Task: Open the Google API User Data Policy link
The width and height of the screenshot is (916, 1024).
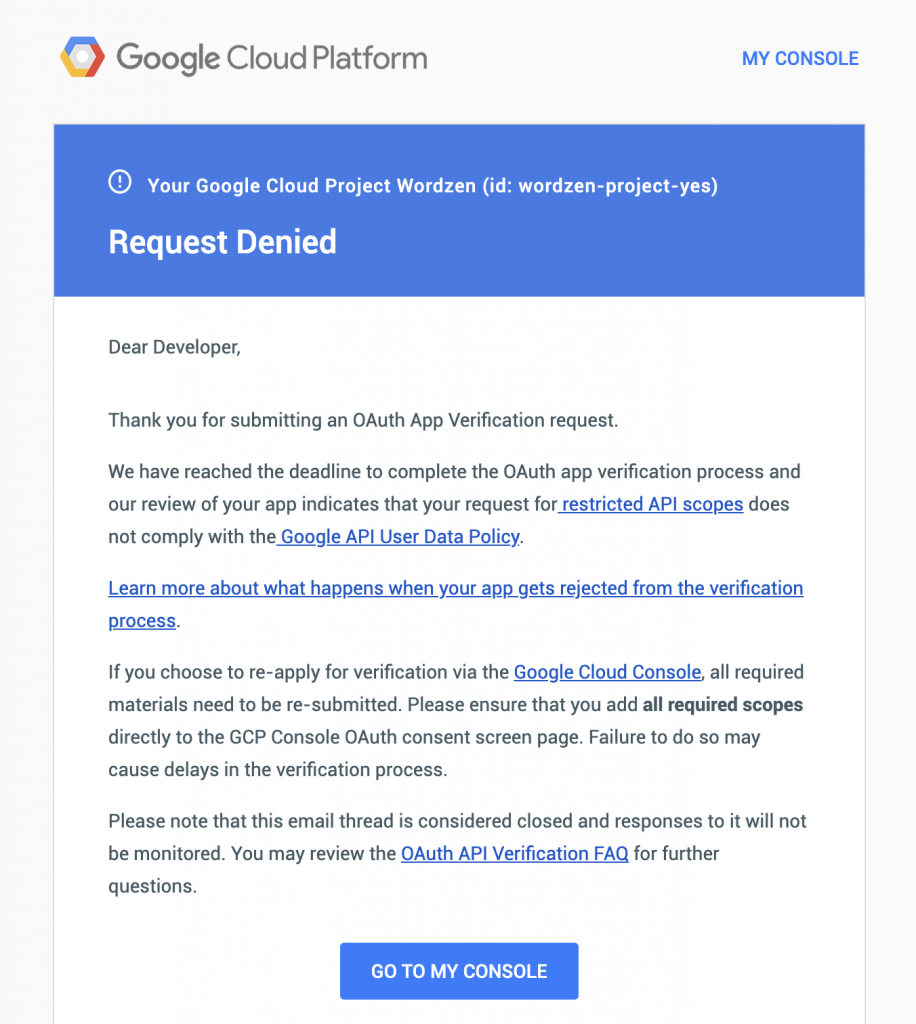Action: (x=400, y=536)
